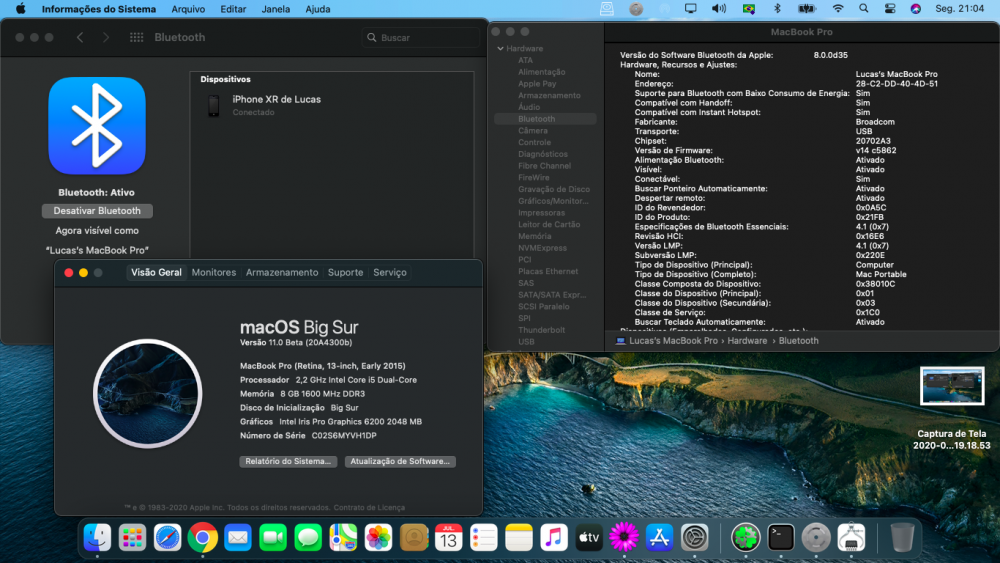The width and height of the screenshot is (1000, 563).
Task: Open the Notes app in the dock
Action: pos(518,538)
